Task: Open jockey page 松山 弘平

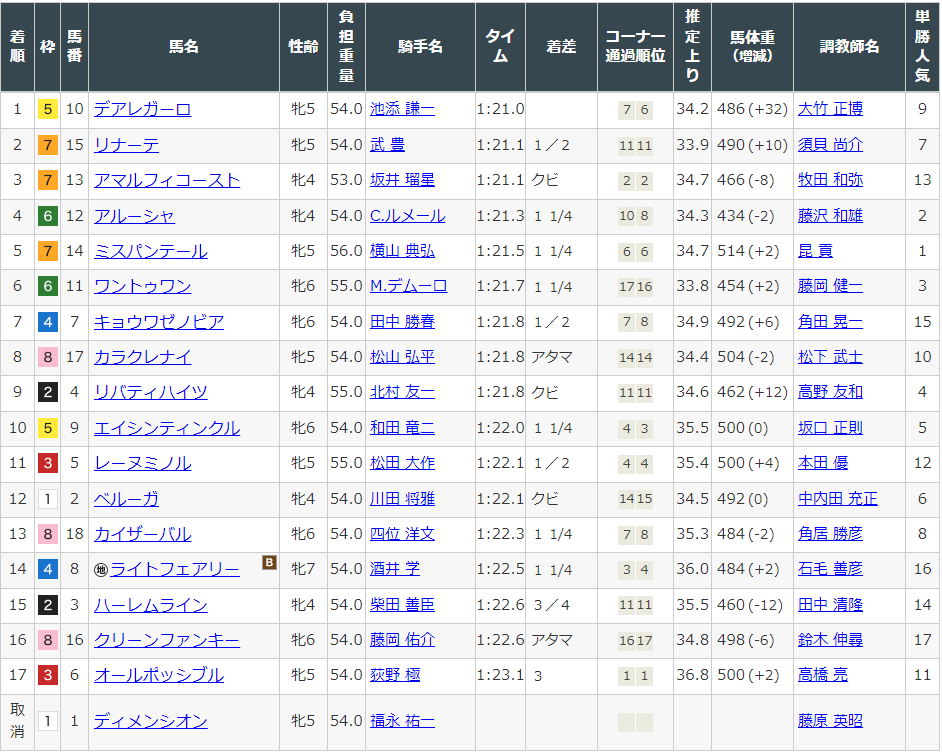Action: (402, 357)
